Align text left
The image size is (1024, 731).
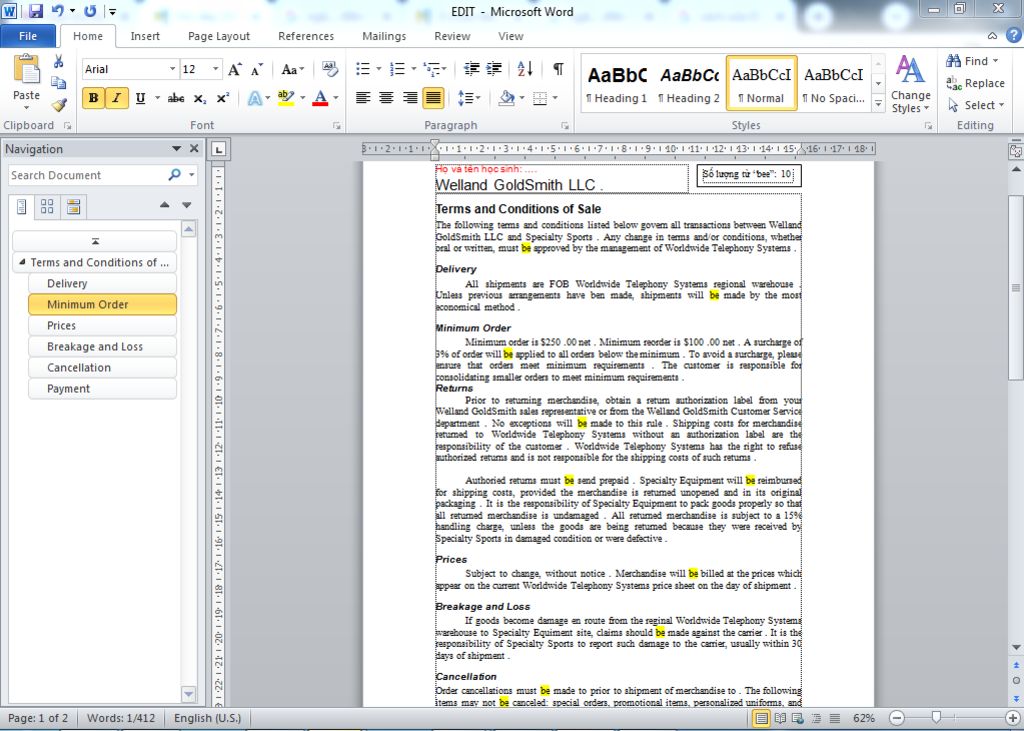[x=363, y=98]
